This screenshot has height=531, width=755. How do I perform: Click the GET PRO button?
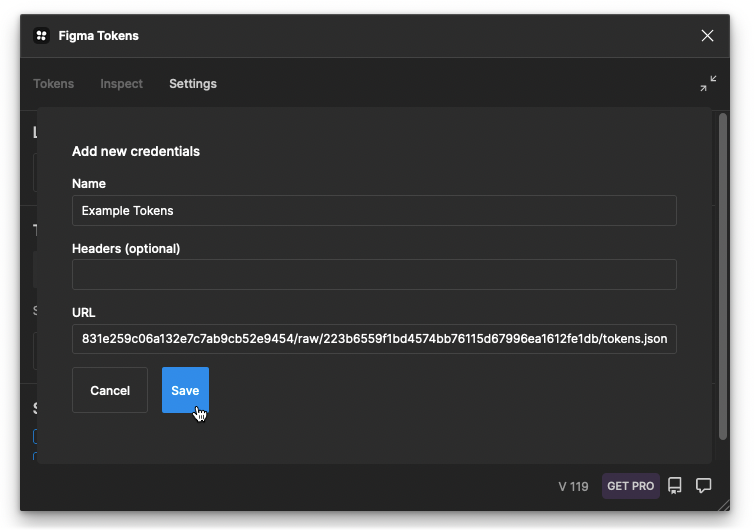630,486
